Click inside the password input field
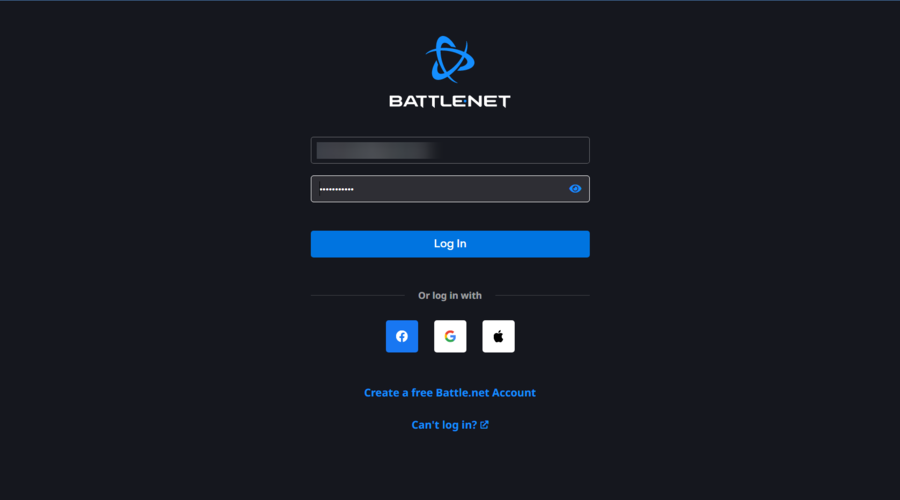Image resolution: width=900 pixels, height=500 pixels. coord(450,189)
